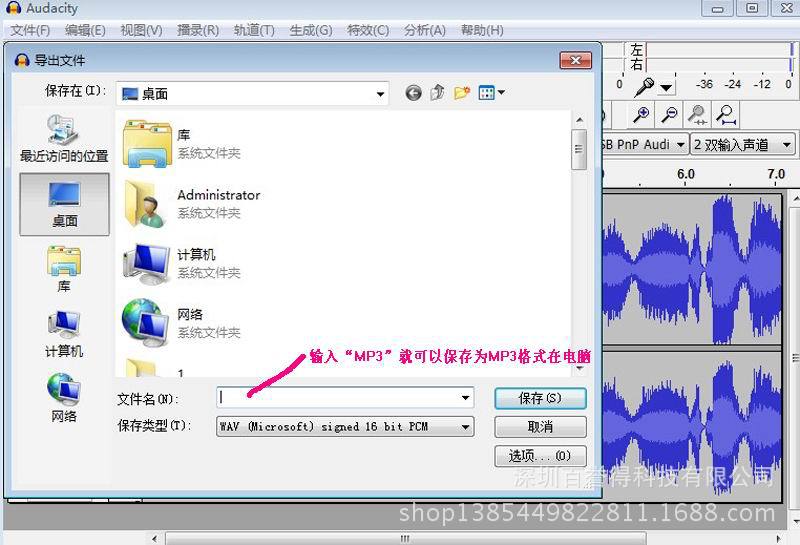This screenshot has width=800, height=545.
Task: Close the 导出文件 dialog
Action: tap(576, 60)
